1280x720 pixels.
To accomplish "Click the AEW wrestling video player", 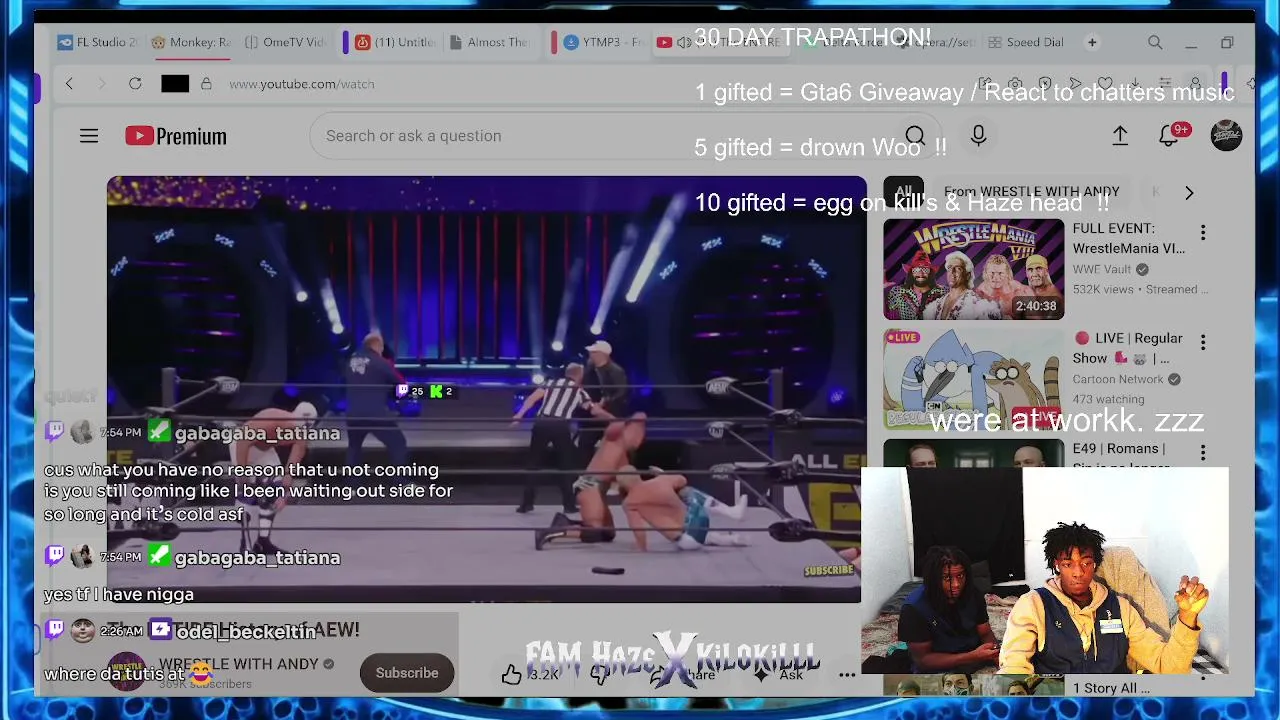I will (x=486, y=389).
